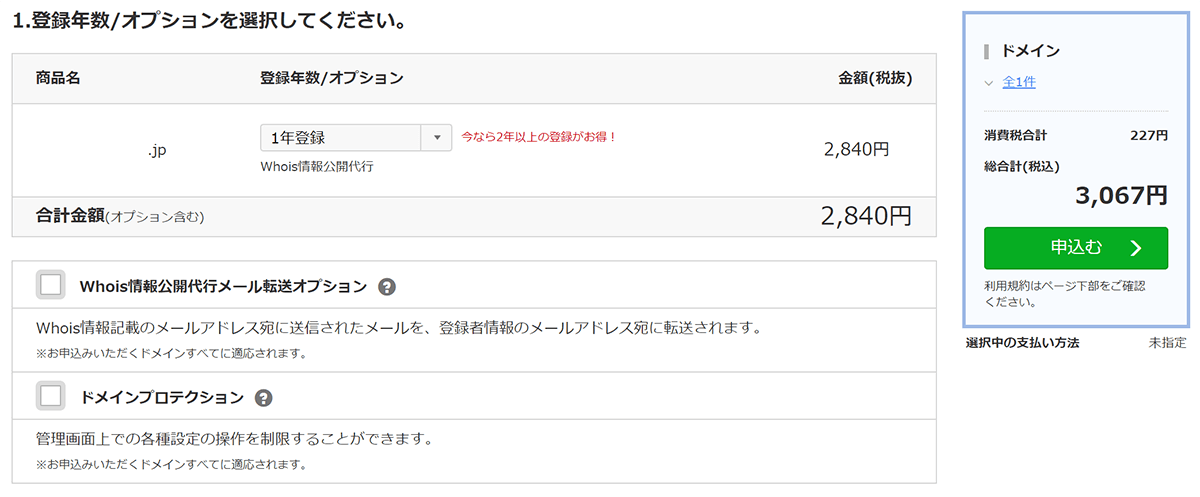1200x497 pixels.
Task: Click the Whois情報公開代行メール転送オプション label
Action: [223, 287]
